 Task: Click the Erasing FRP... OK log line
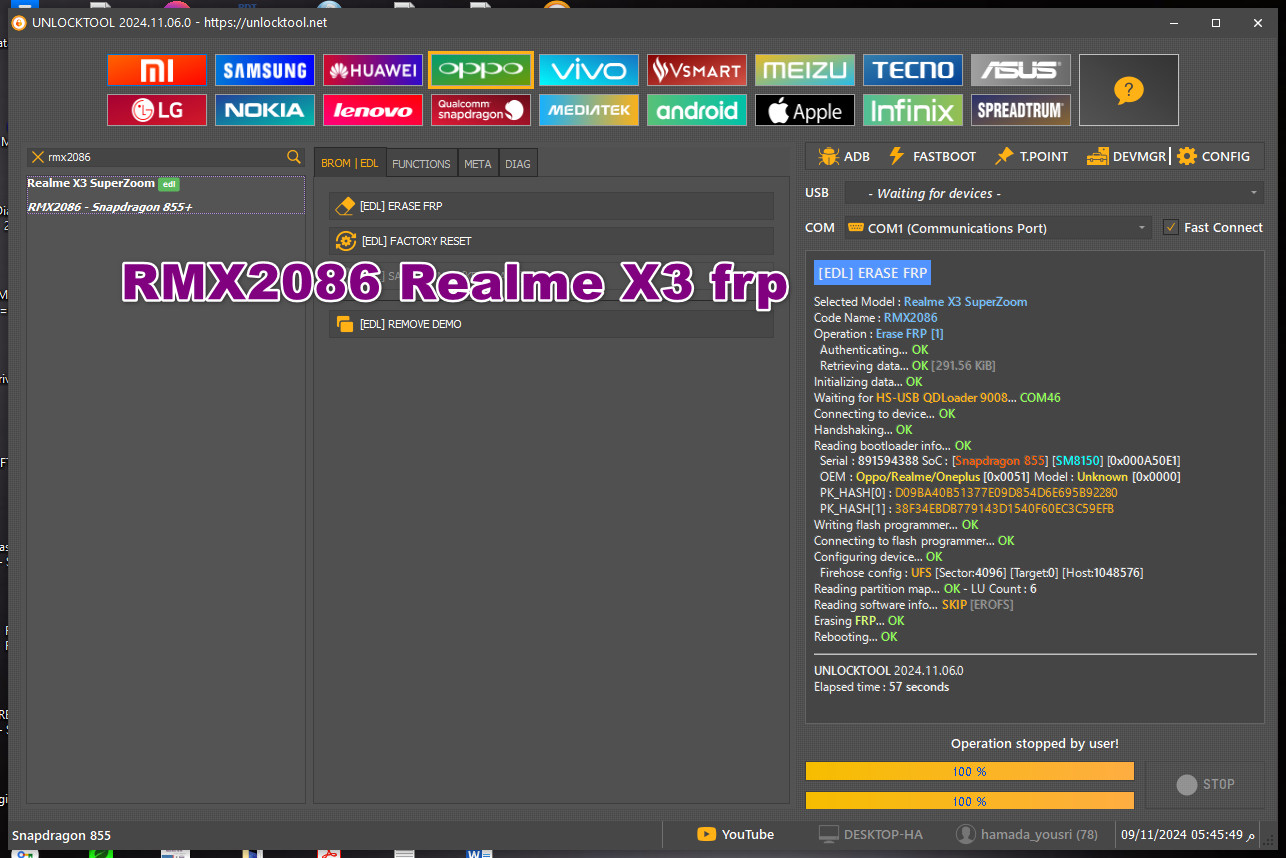[x=859, y=621]
